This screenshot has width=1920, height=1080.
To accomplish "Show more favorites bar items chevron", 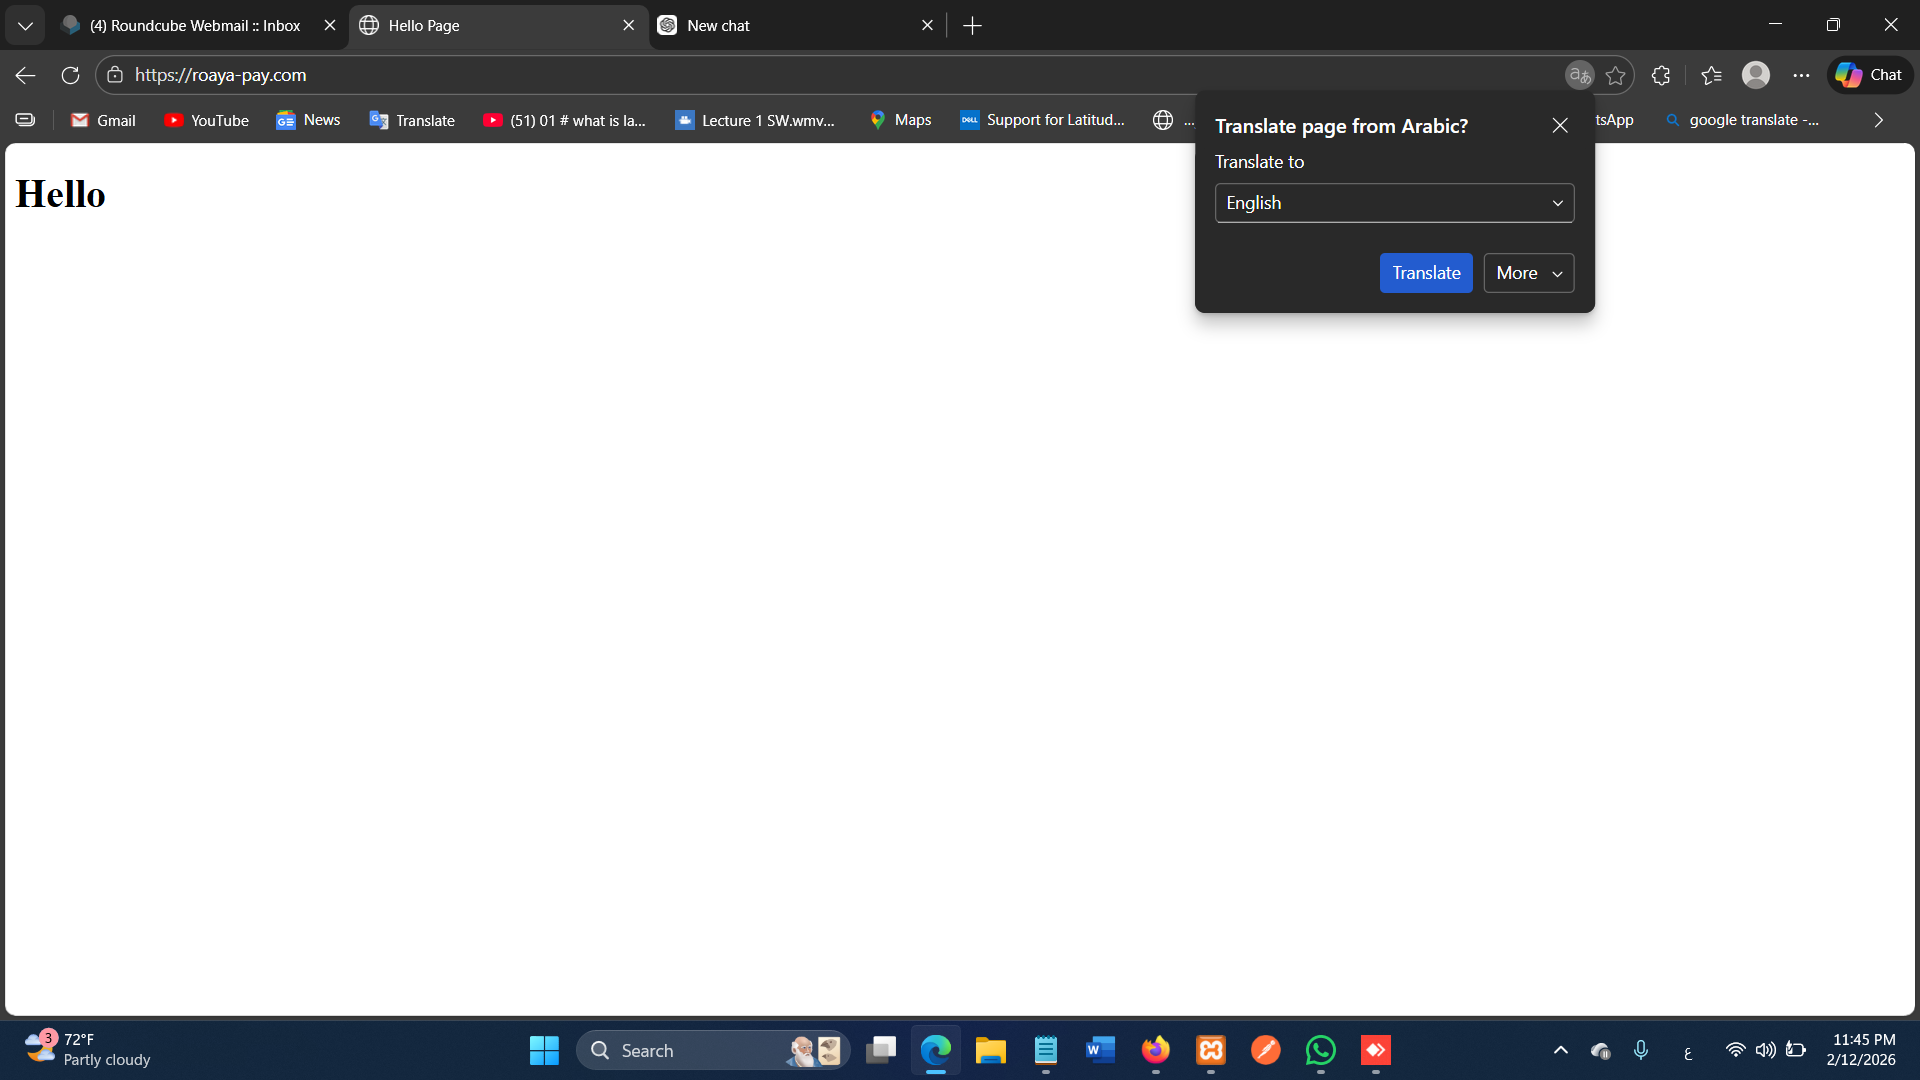I will (1878, 120).
